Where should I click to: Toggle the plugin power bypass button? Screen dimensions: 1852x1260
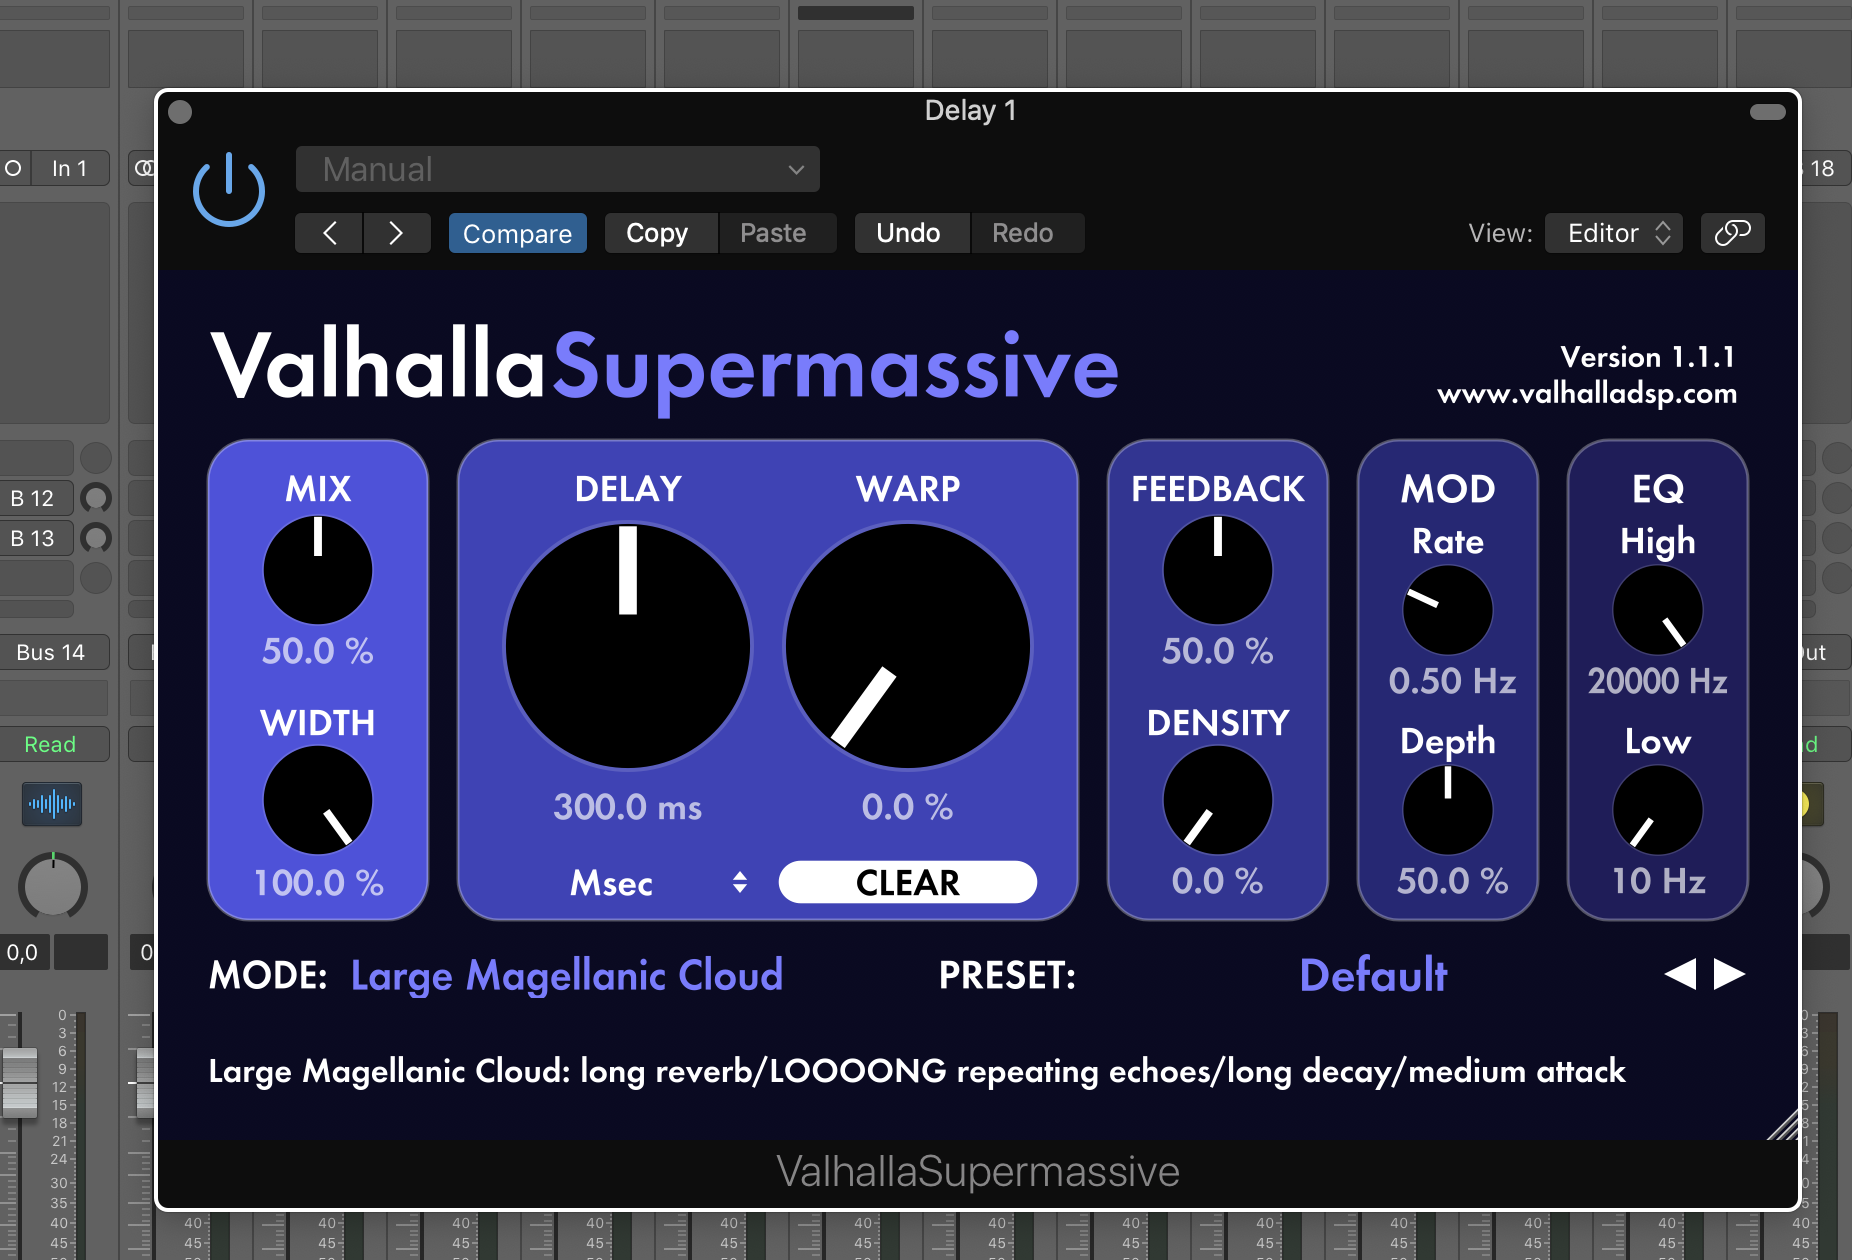[x=229, y=189]
